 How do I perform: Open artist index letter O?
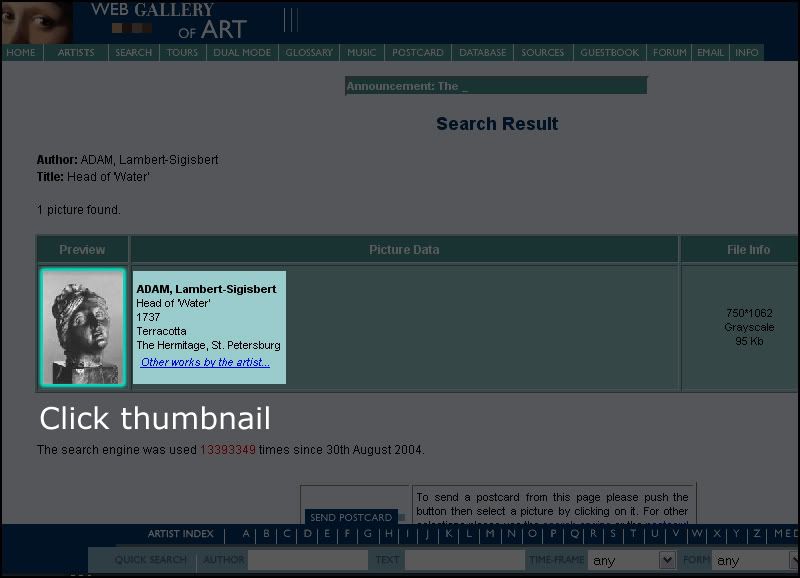coord(532,534)
